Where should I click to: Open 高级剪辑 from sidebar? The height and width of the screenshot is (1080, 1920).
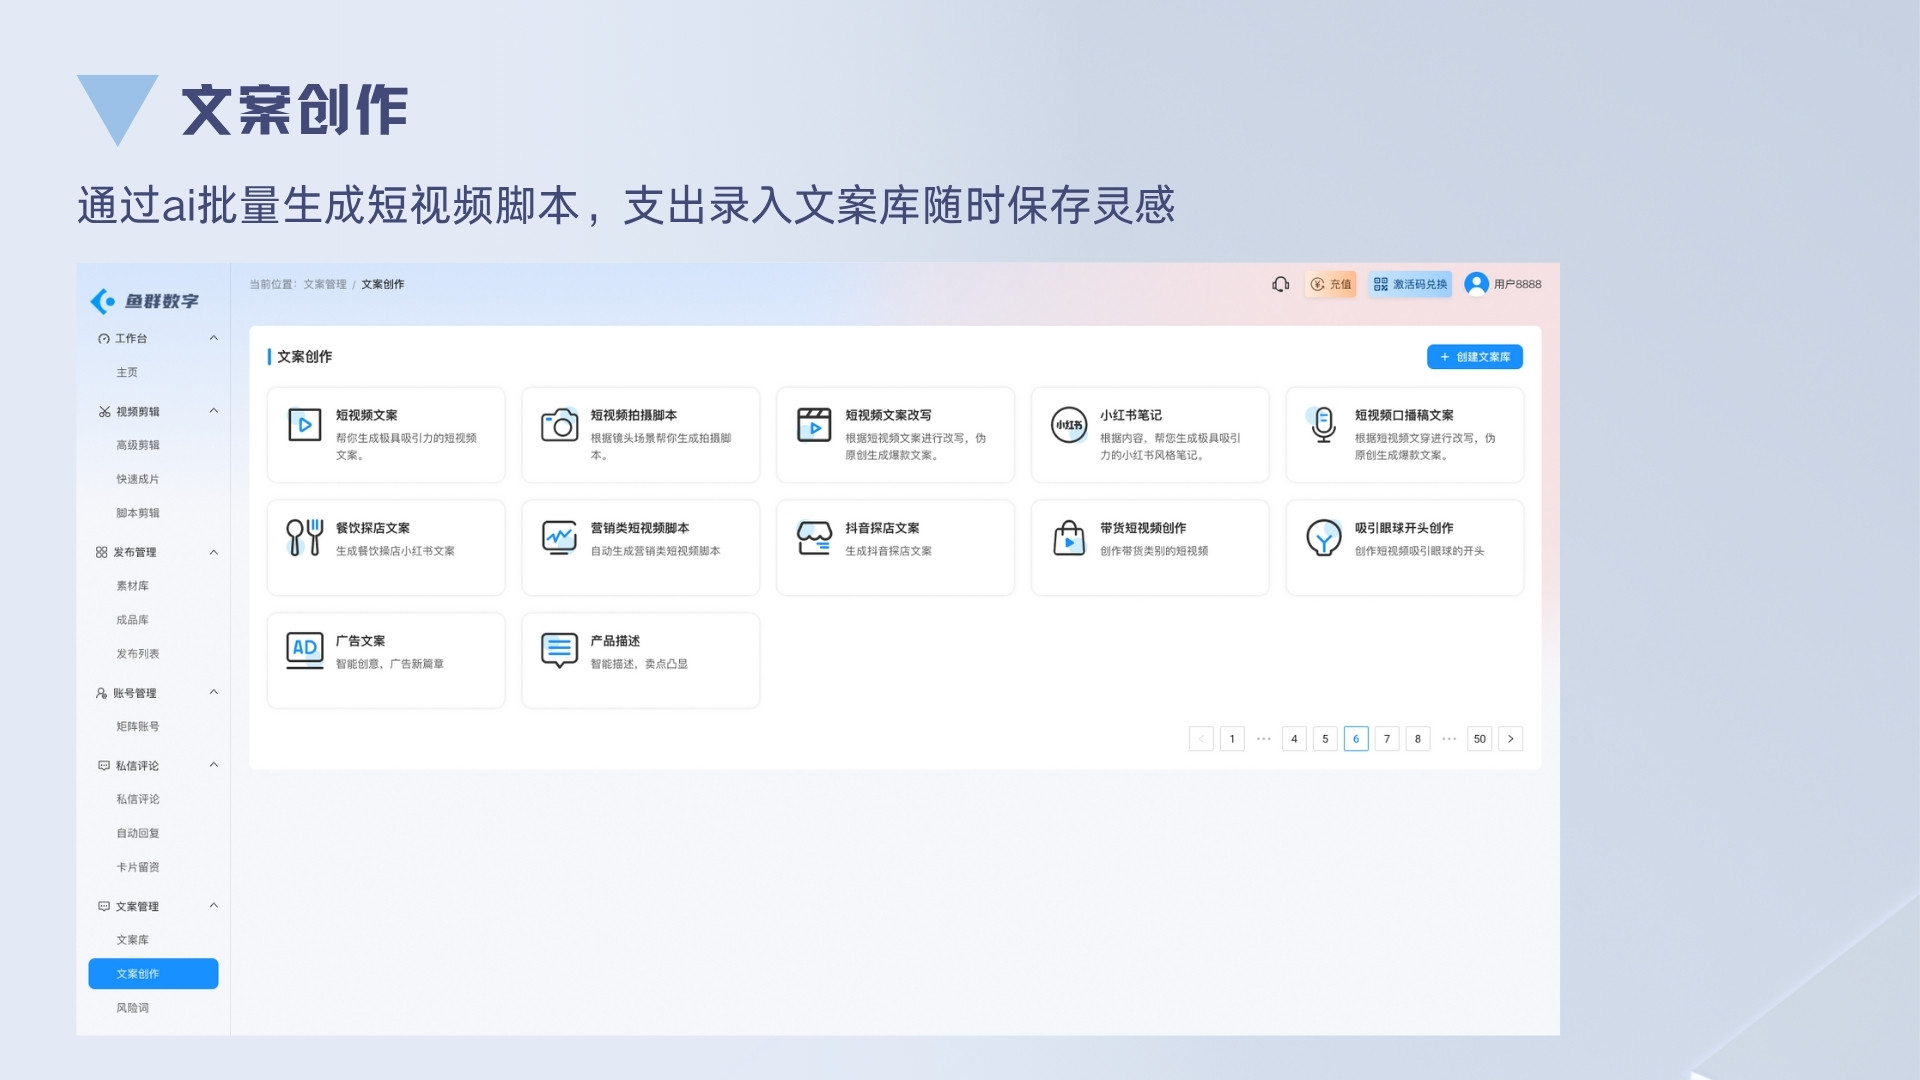[138, 445]
